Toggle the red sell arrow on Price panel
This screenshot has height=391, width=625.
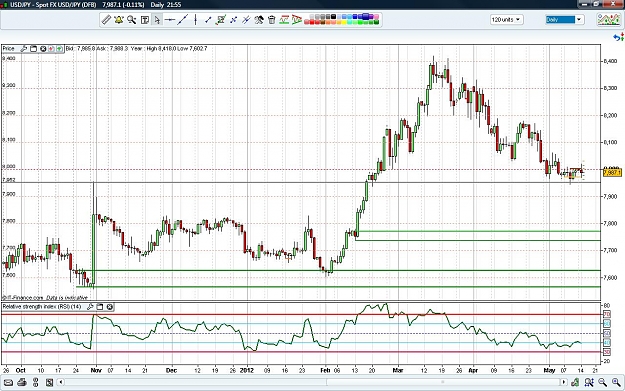(x=51, y=49)
